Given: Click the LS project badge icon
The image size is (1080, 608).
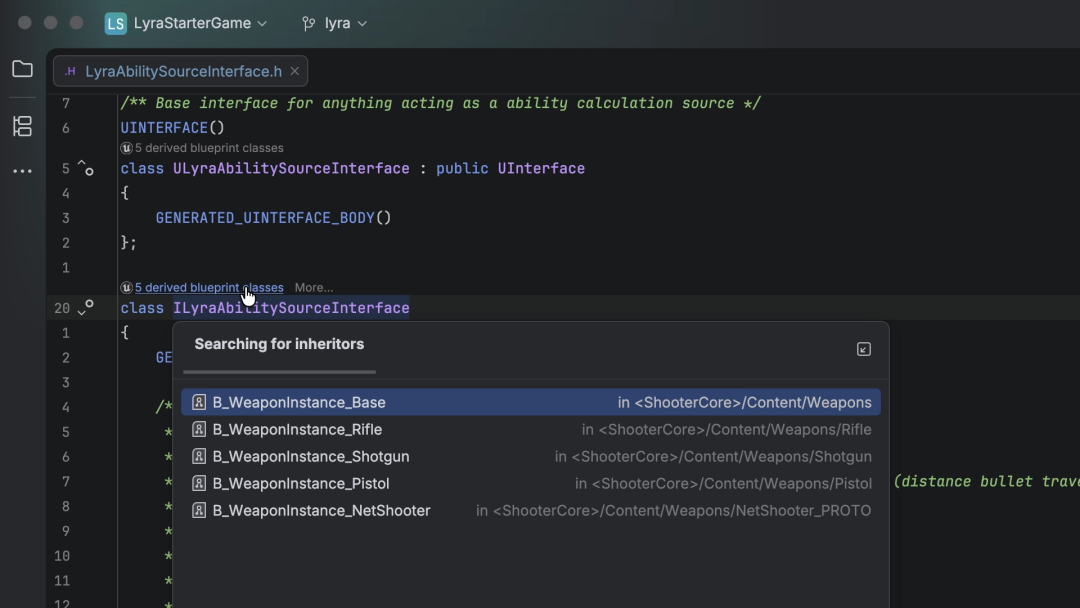Looking at the screenshot, I should pyautogui.click(x=116, y=23).
